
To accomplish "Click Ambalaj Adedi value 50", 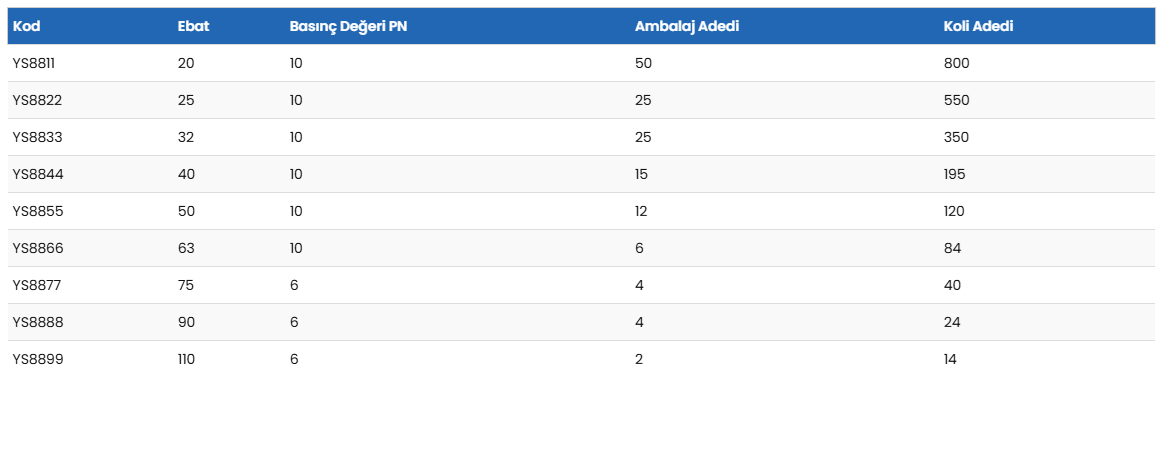I will tap(643, 63).
